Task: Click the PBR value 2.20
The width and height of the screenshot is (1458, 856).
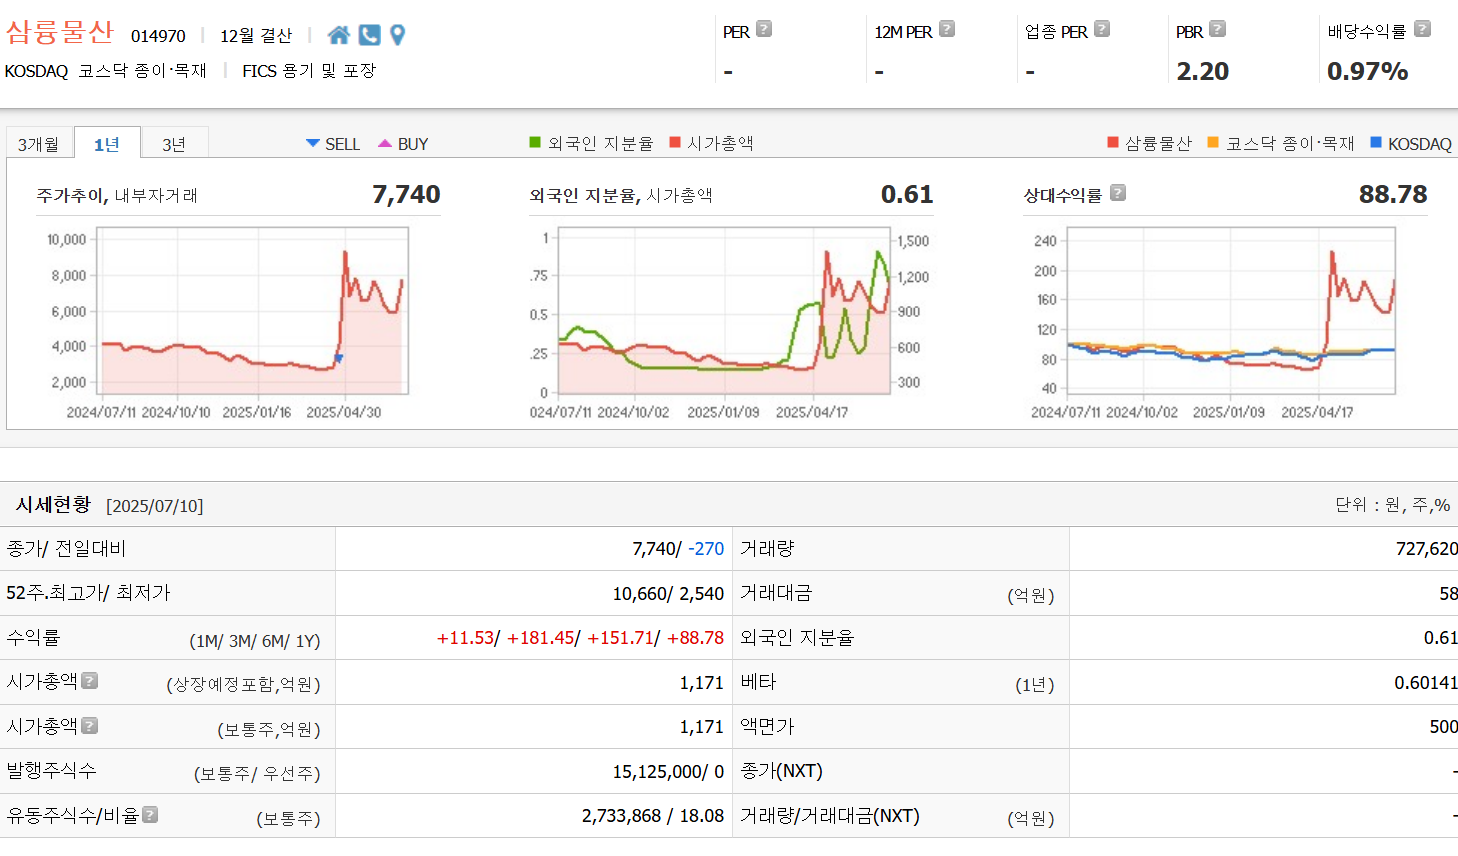Action: (x=1203, y=71)
